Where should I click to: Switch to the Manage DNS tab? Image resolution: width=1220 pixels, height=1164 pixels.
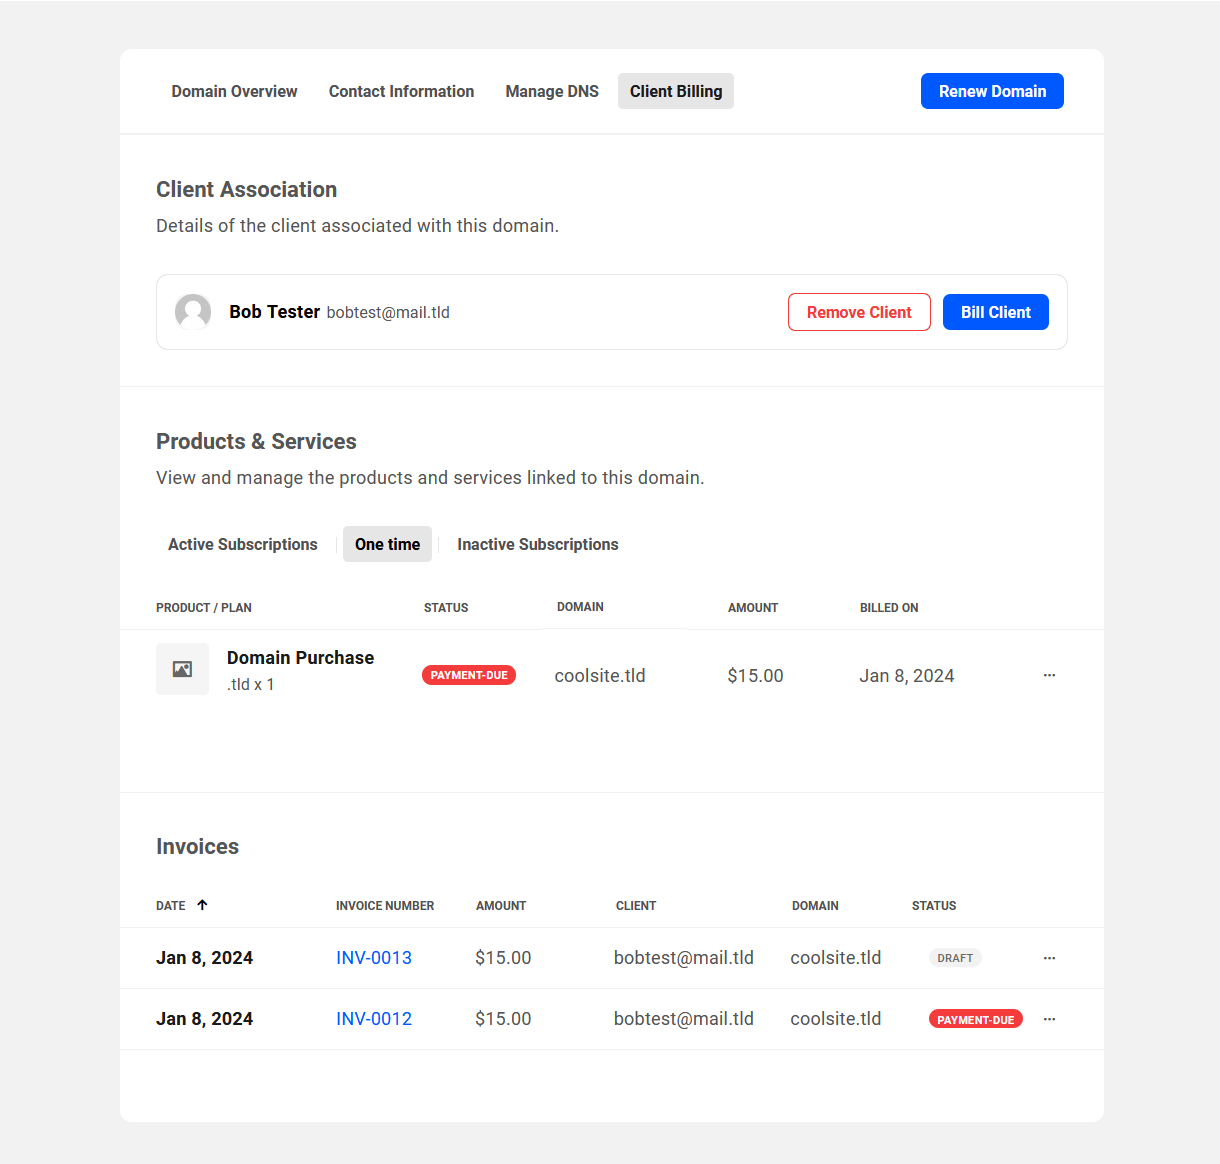pyautogui.click(x=551, y=91)
